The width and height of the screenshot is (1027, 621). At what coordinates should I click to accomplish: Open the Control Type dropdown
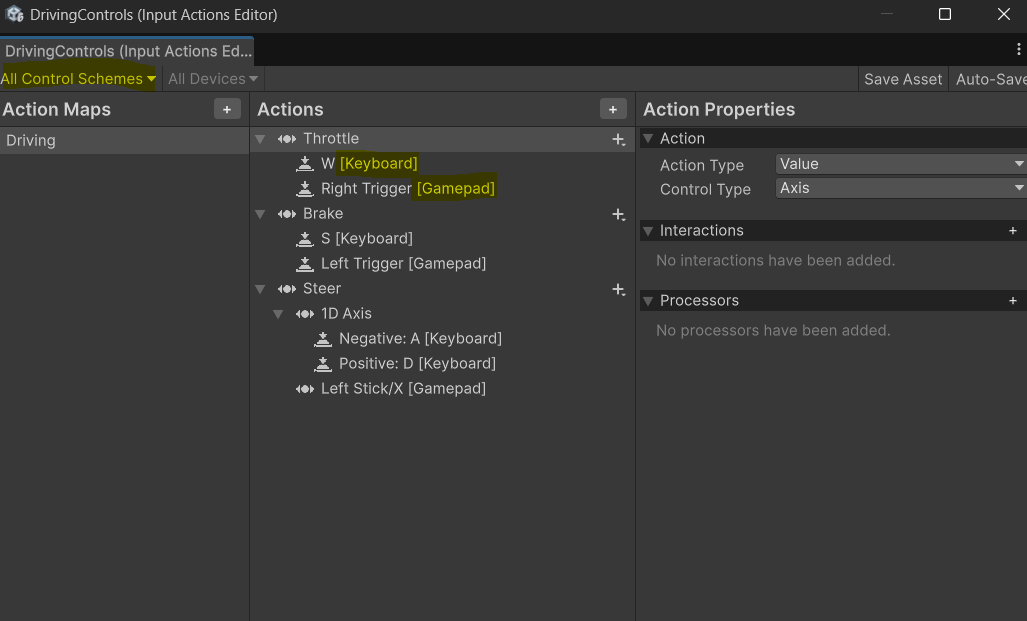click(900, 188)
